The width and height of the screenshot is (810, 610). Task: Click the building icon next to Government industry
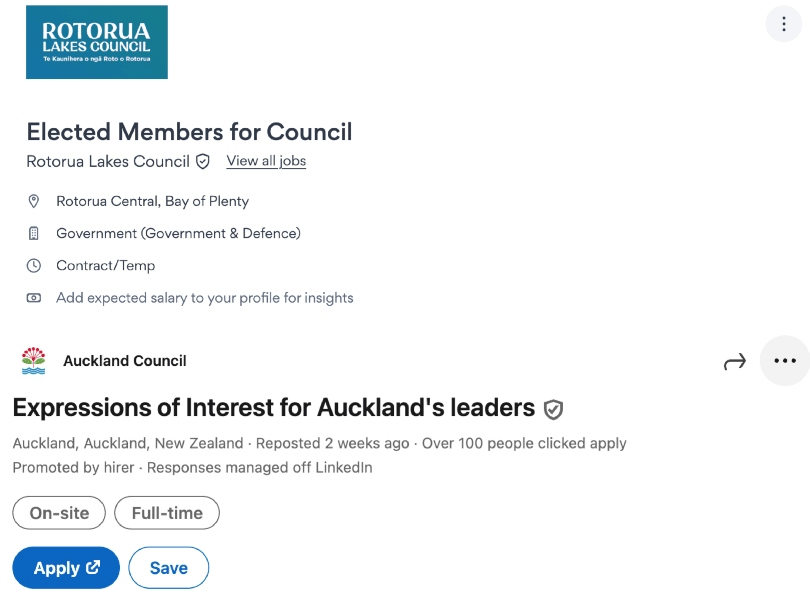tap(33, 233)
